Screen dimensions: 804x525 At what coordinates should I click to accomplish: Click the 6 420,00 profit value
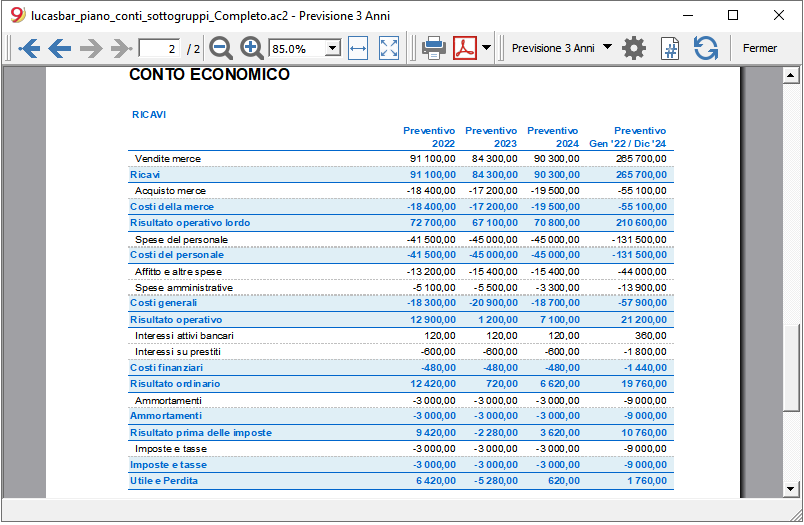coord(436,481)
